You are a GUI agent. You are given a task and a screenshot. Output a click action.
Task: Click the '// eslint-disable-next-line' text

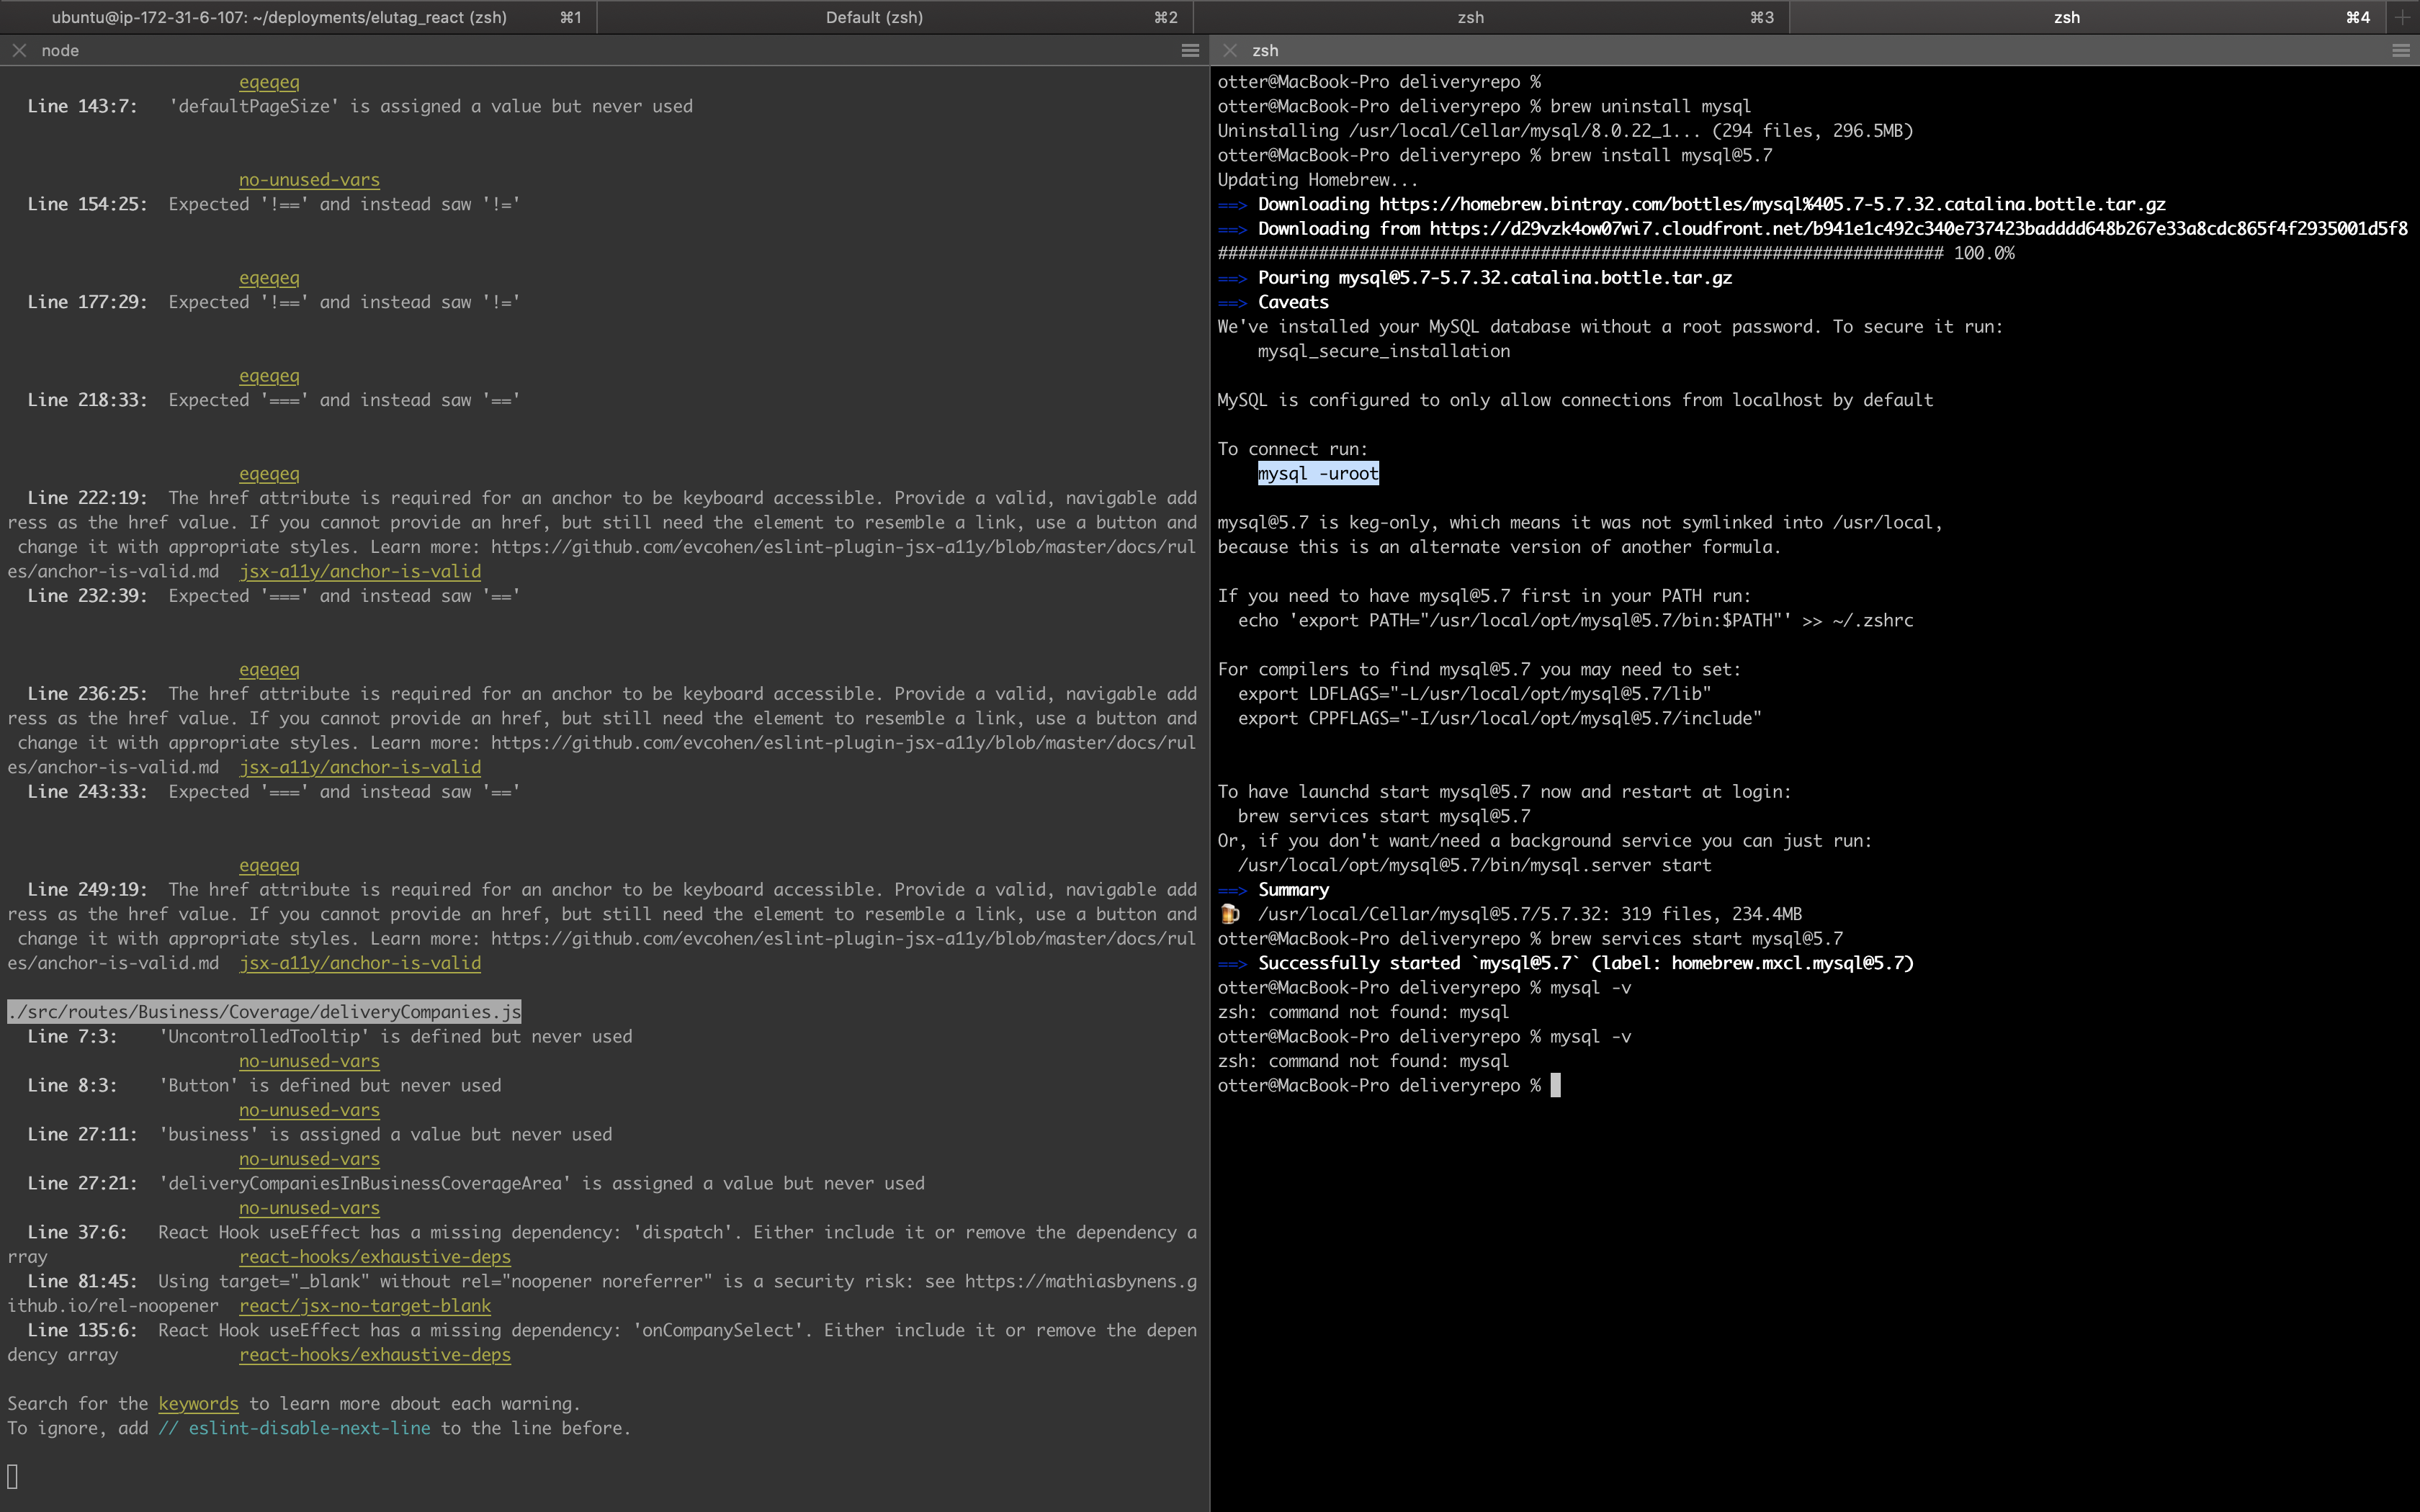click(294, 1429)
